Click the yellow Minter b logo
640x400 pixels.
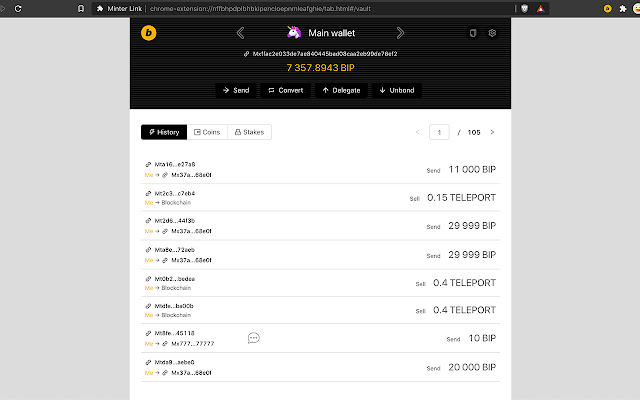(x=149, y=33)
